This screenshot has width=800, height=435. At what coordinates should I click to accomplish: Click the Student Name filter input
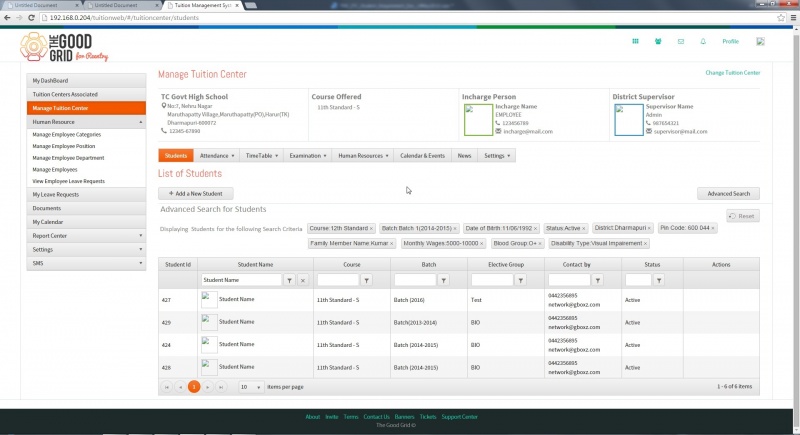click(241, 280)
